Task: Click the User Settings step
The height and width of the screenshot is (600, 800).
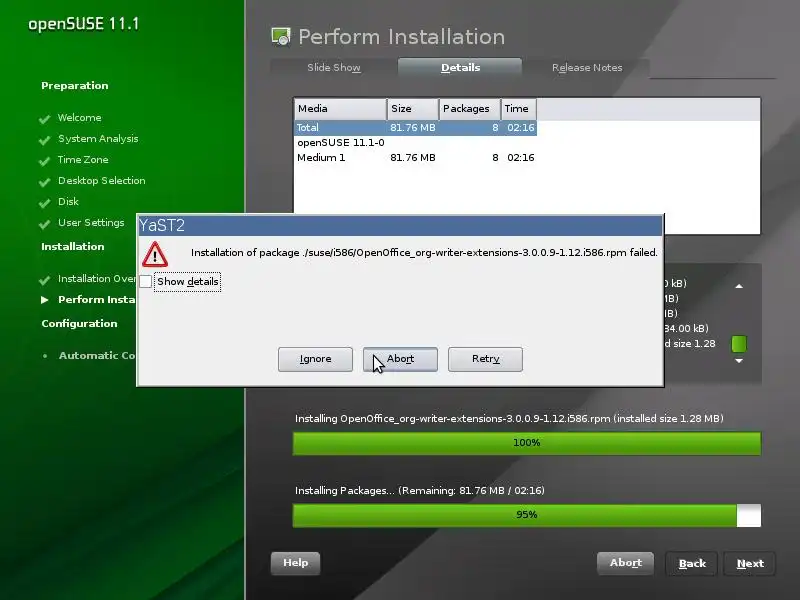Action: pos(91,222)
